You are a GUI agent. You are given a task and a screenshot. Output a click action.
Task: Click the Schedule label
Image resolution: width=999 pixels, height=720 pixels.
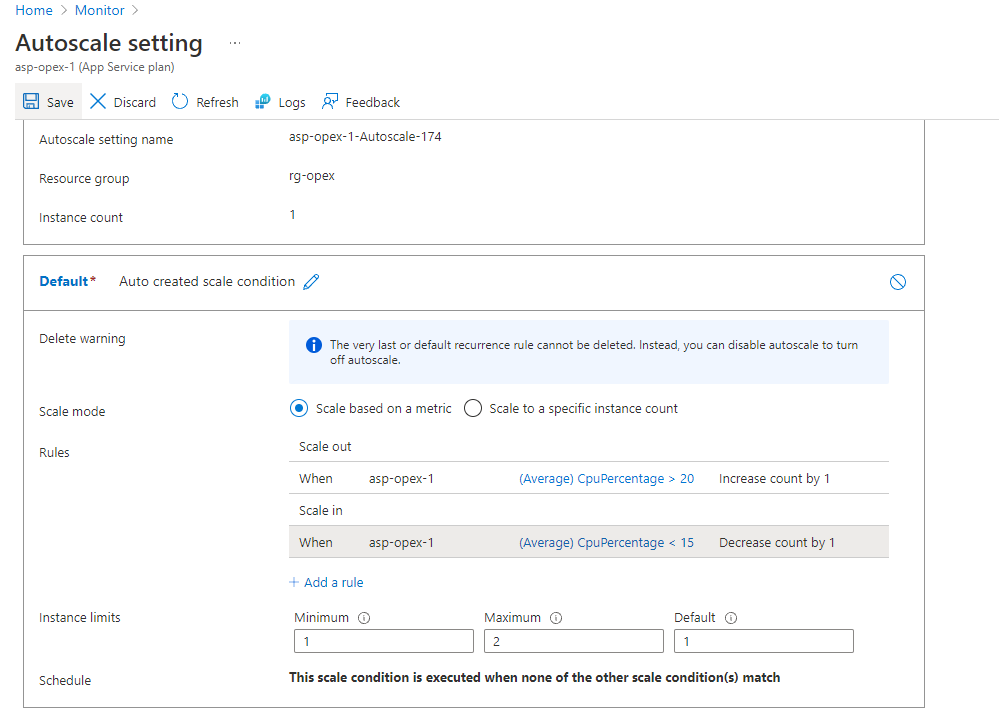pyautogui.click(x=65, y=680)
